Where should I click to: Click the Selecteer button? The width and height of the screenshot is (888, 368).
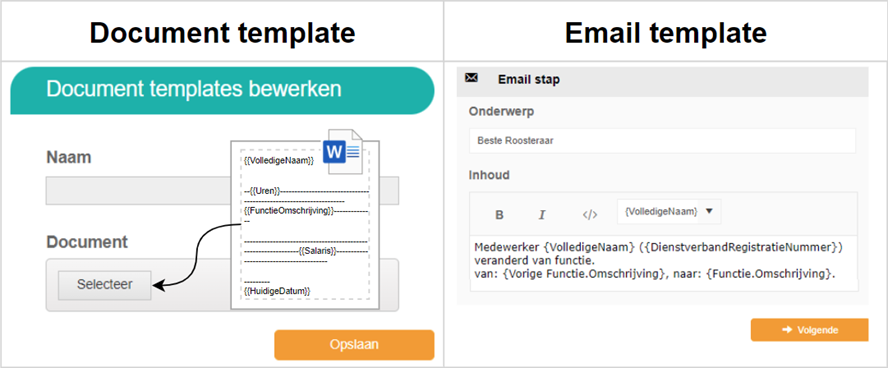pos(105,285)
